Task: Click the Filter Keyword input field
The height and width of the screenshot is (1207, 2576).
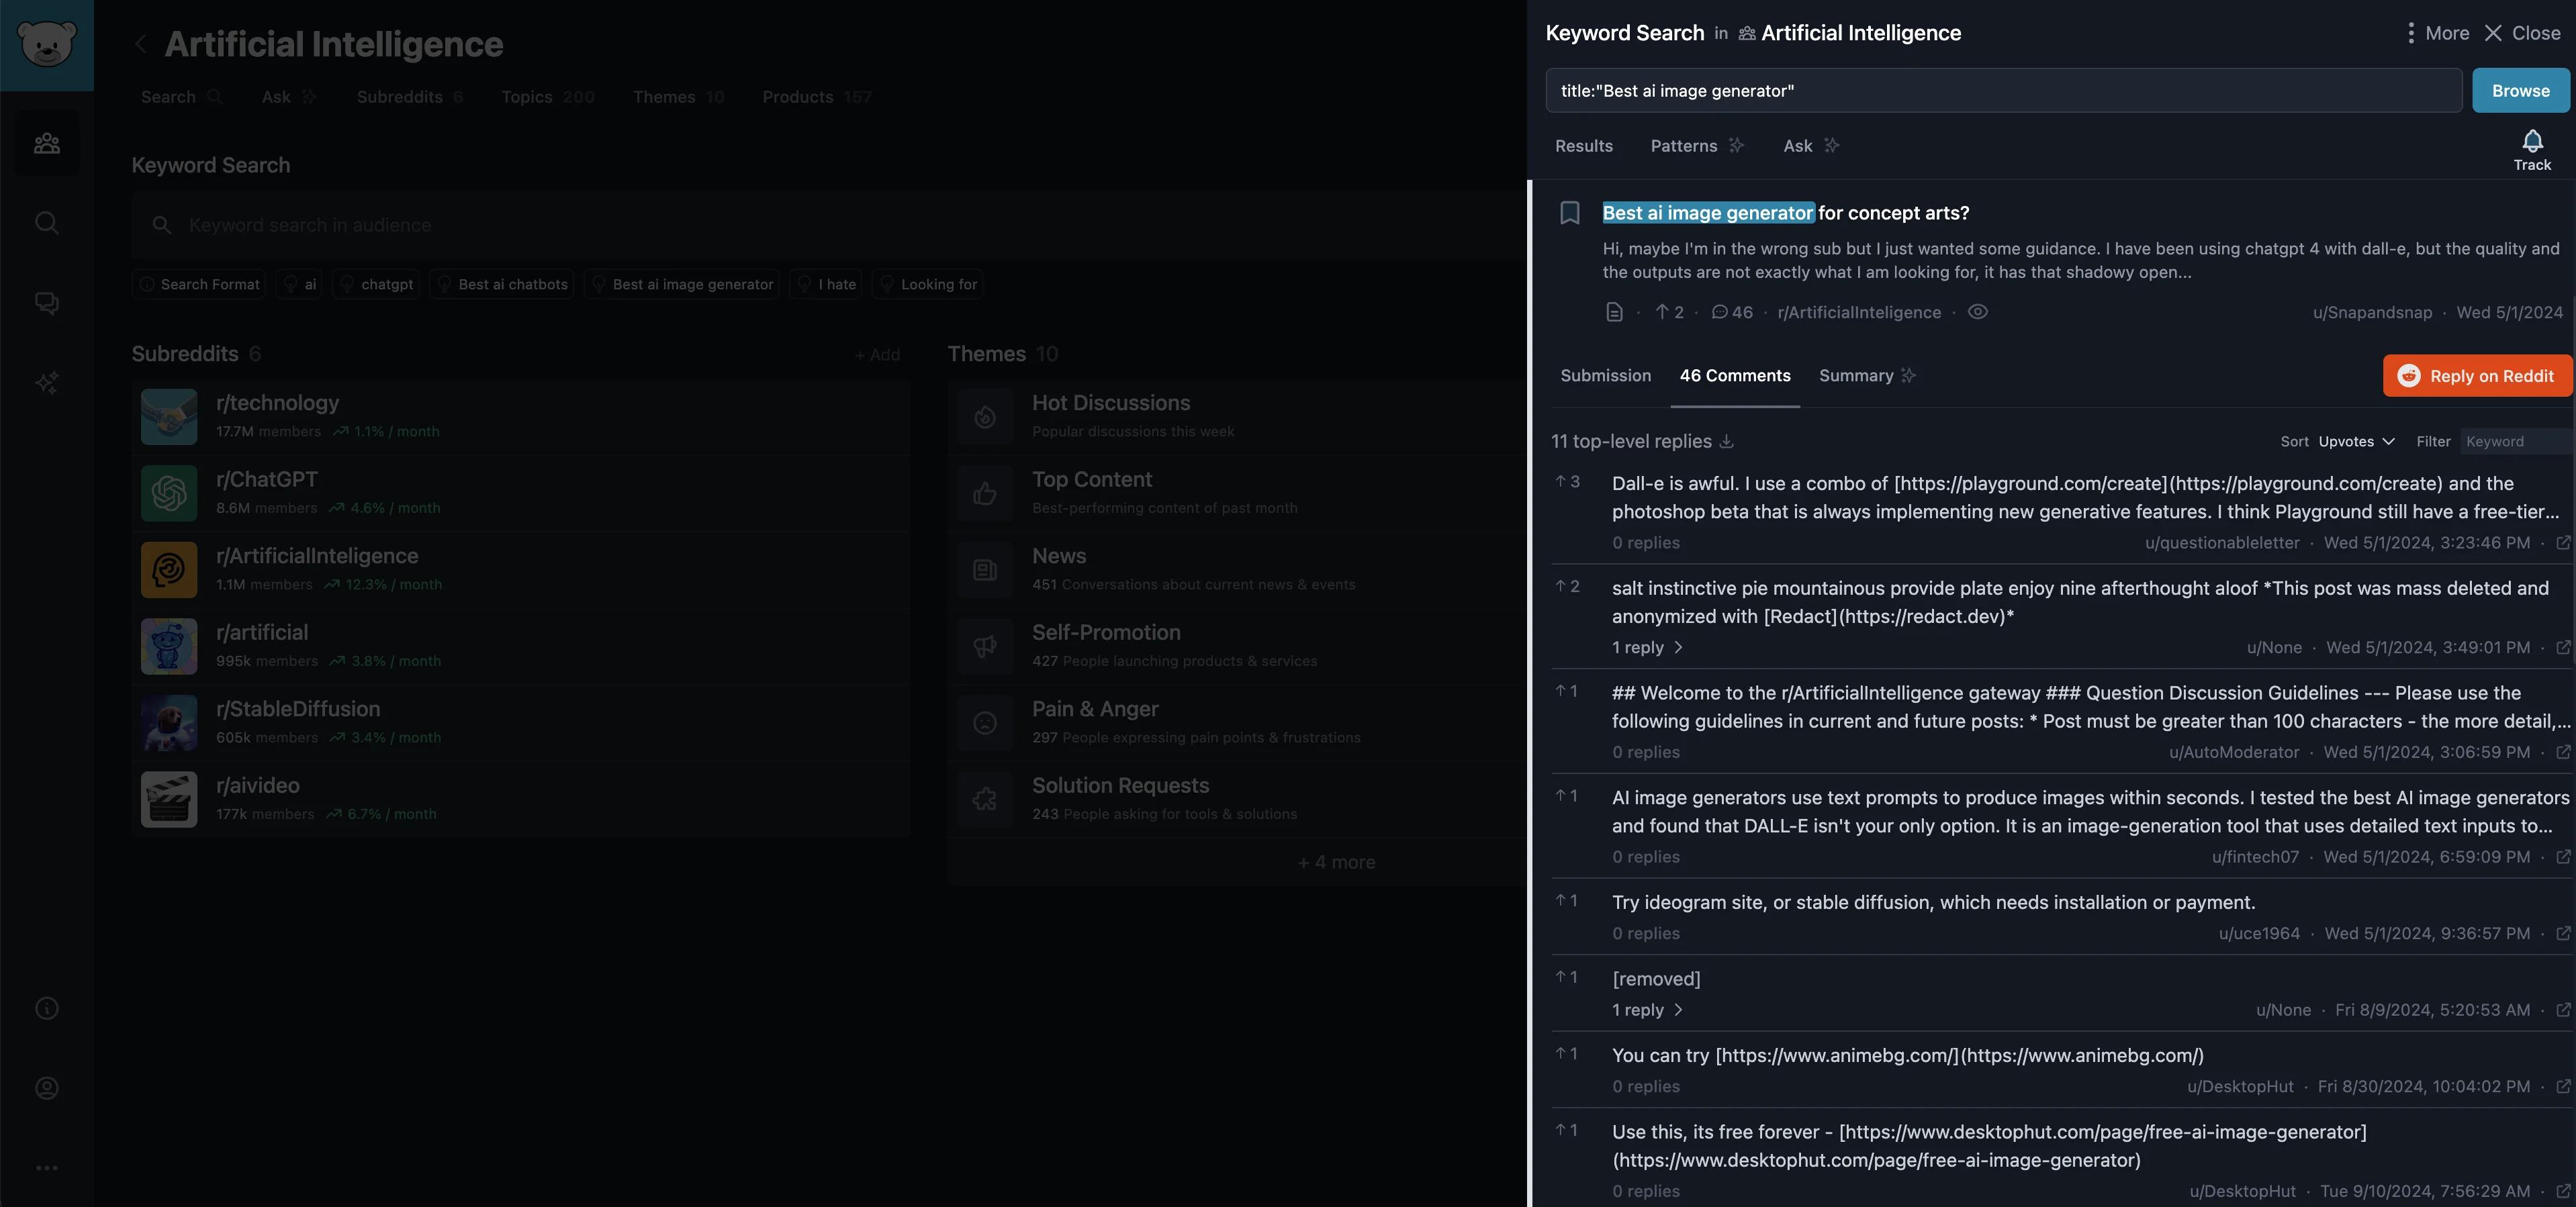Action: [2515, 441]
